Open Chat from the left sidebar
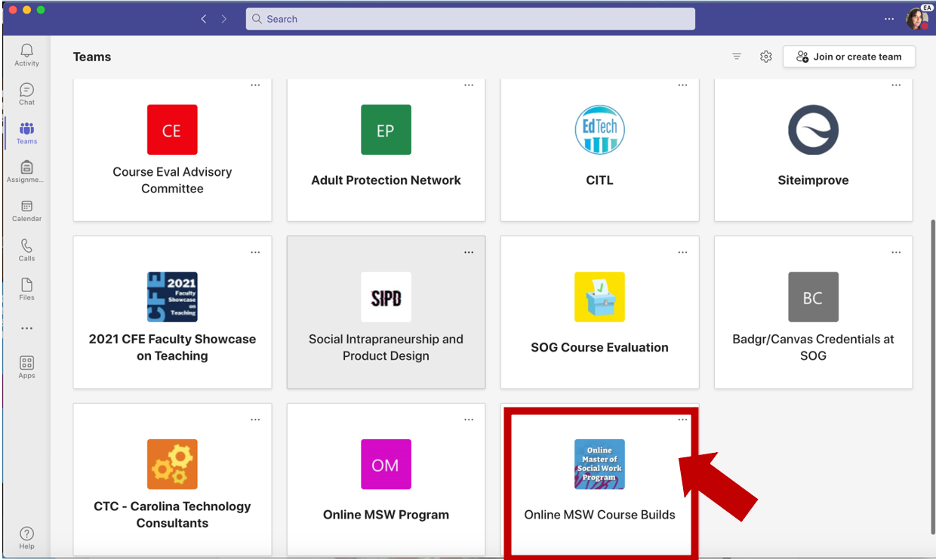This screenshot has height=560, width=936. click(27, 94)
